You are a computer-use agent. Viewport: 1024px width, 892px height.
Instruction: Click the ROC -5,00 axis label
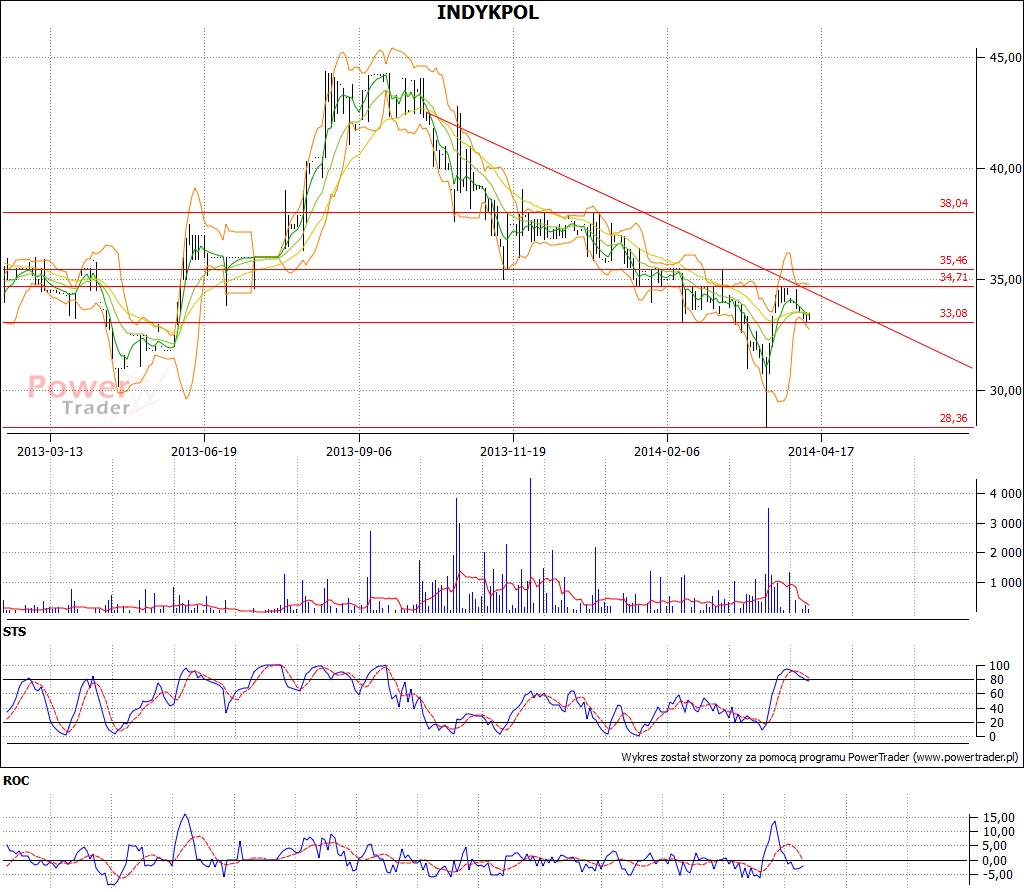click(x=1000, y=874)
